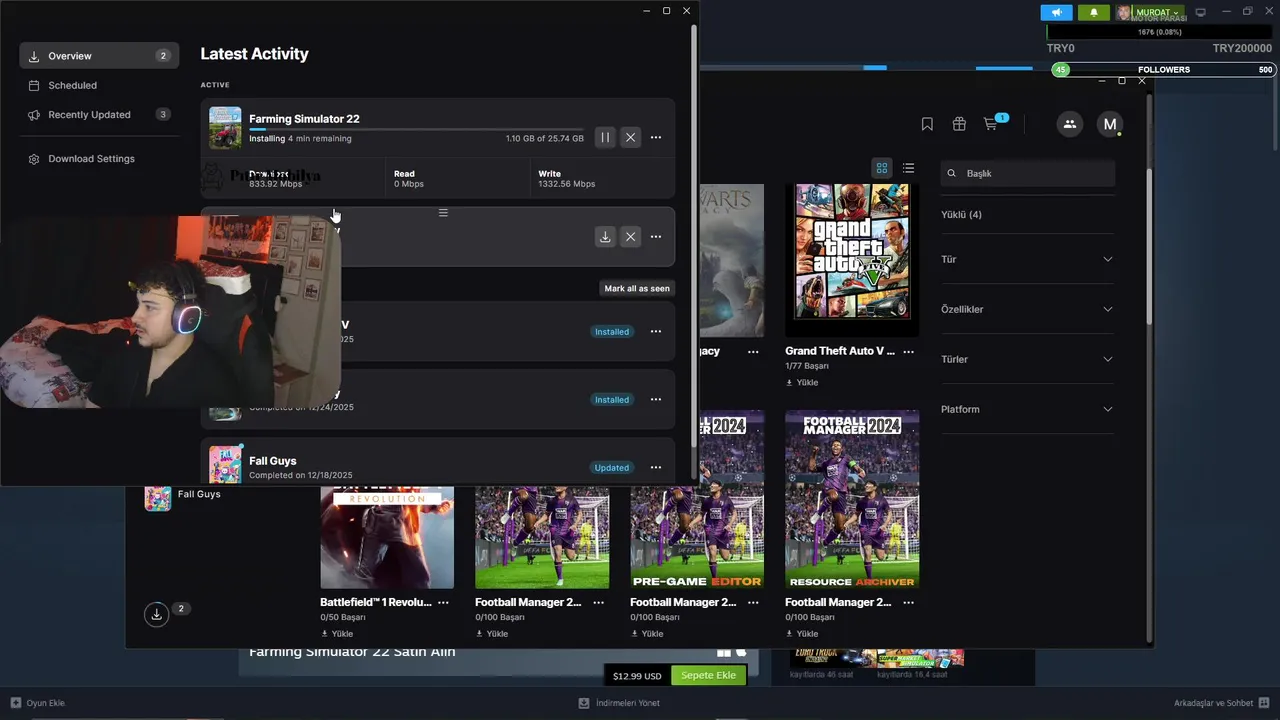The height and width of the screenshot is (720, 1280).
Task: Click the $12.99 USD price label
Action: tap(637, 676)
